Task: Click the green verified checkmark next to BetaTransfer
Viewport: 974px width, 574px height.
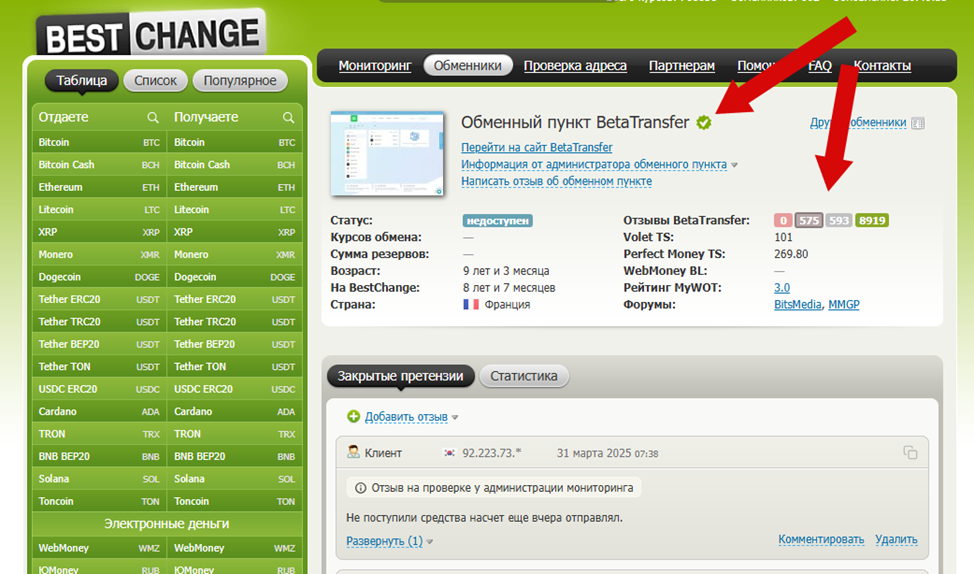Action: tap(704, 123)
